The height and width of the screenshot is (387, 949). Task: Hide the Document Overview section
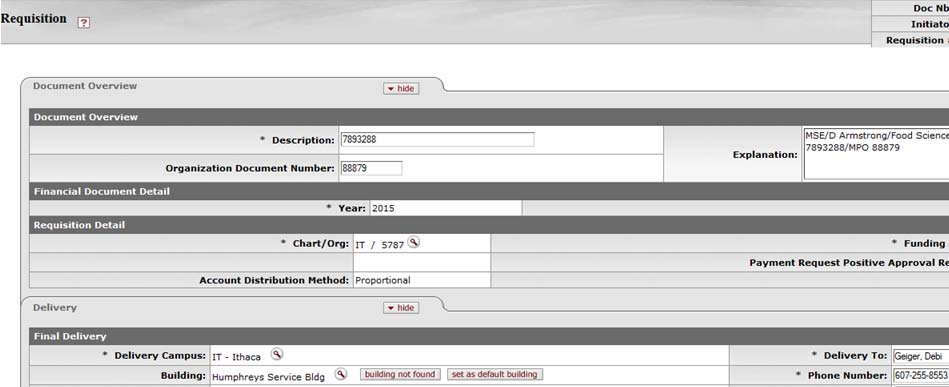tap(401, 88)
